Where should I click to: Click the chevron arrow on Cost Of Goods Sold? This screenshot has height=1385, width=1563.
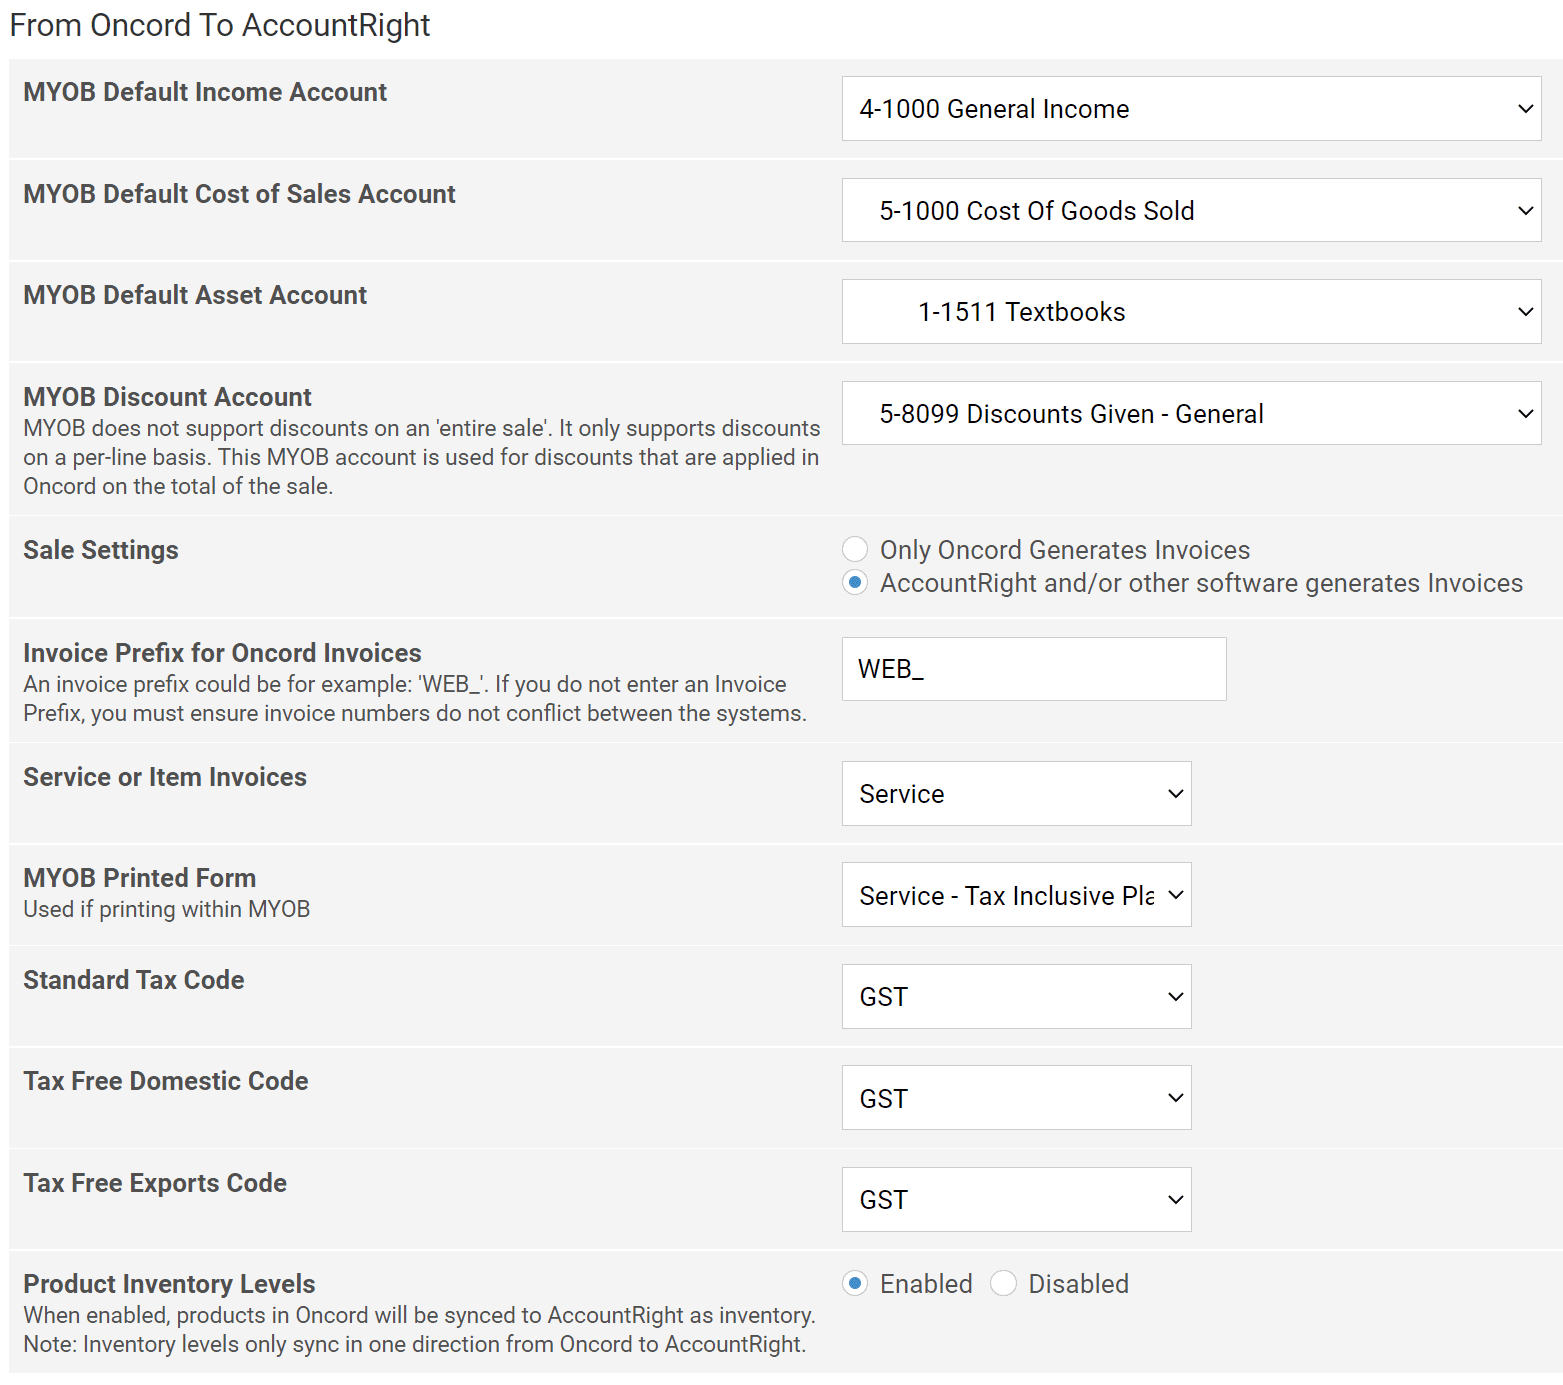[x=1525, y=210]
